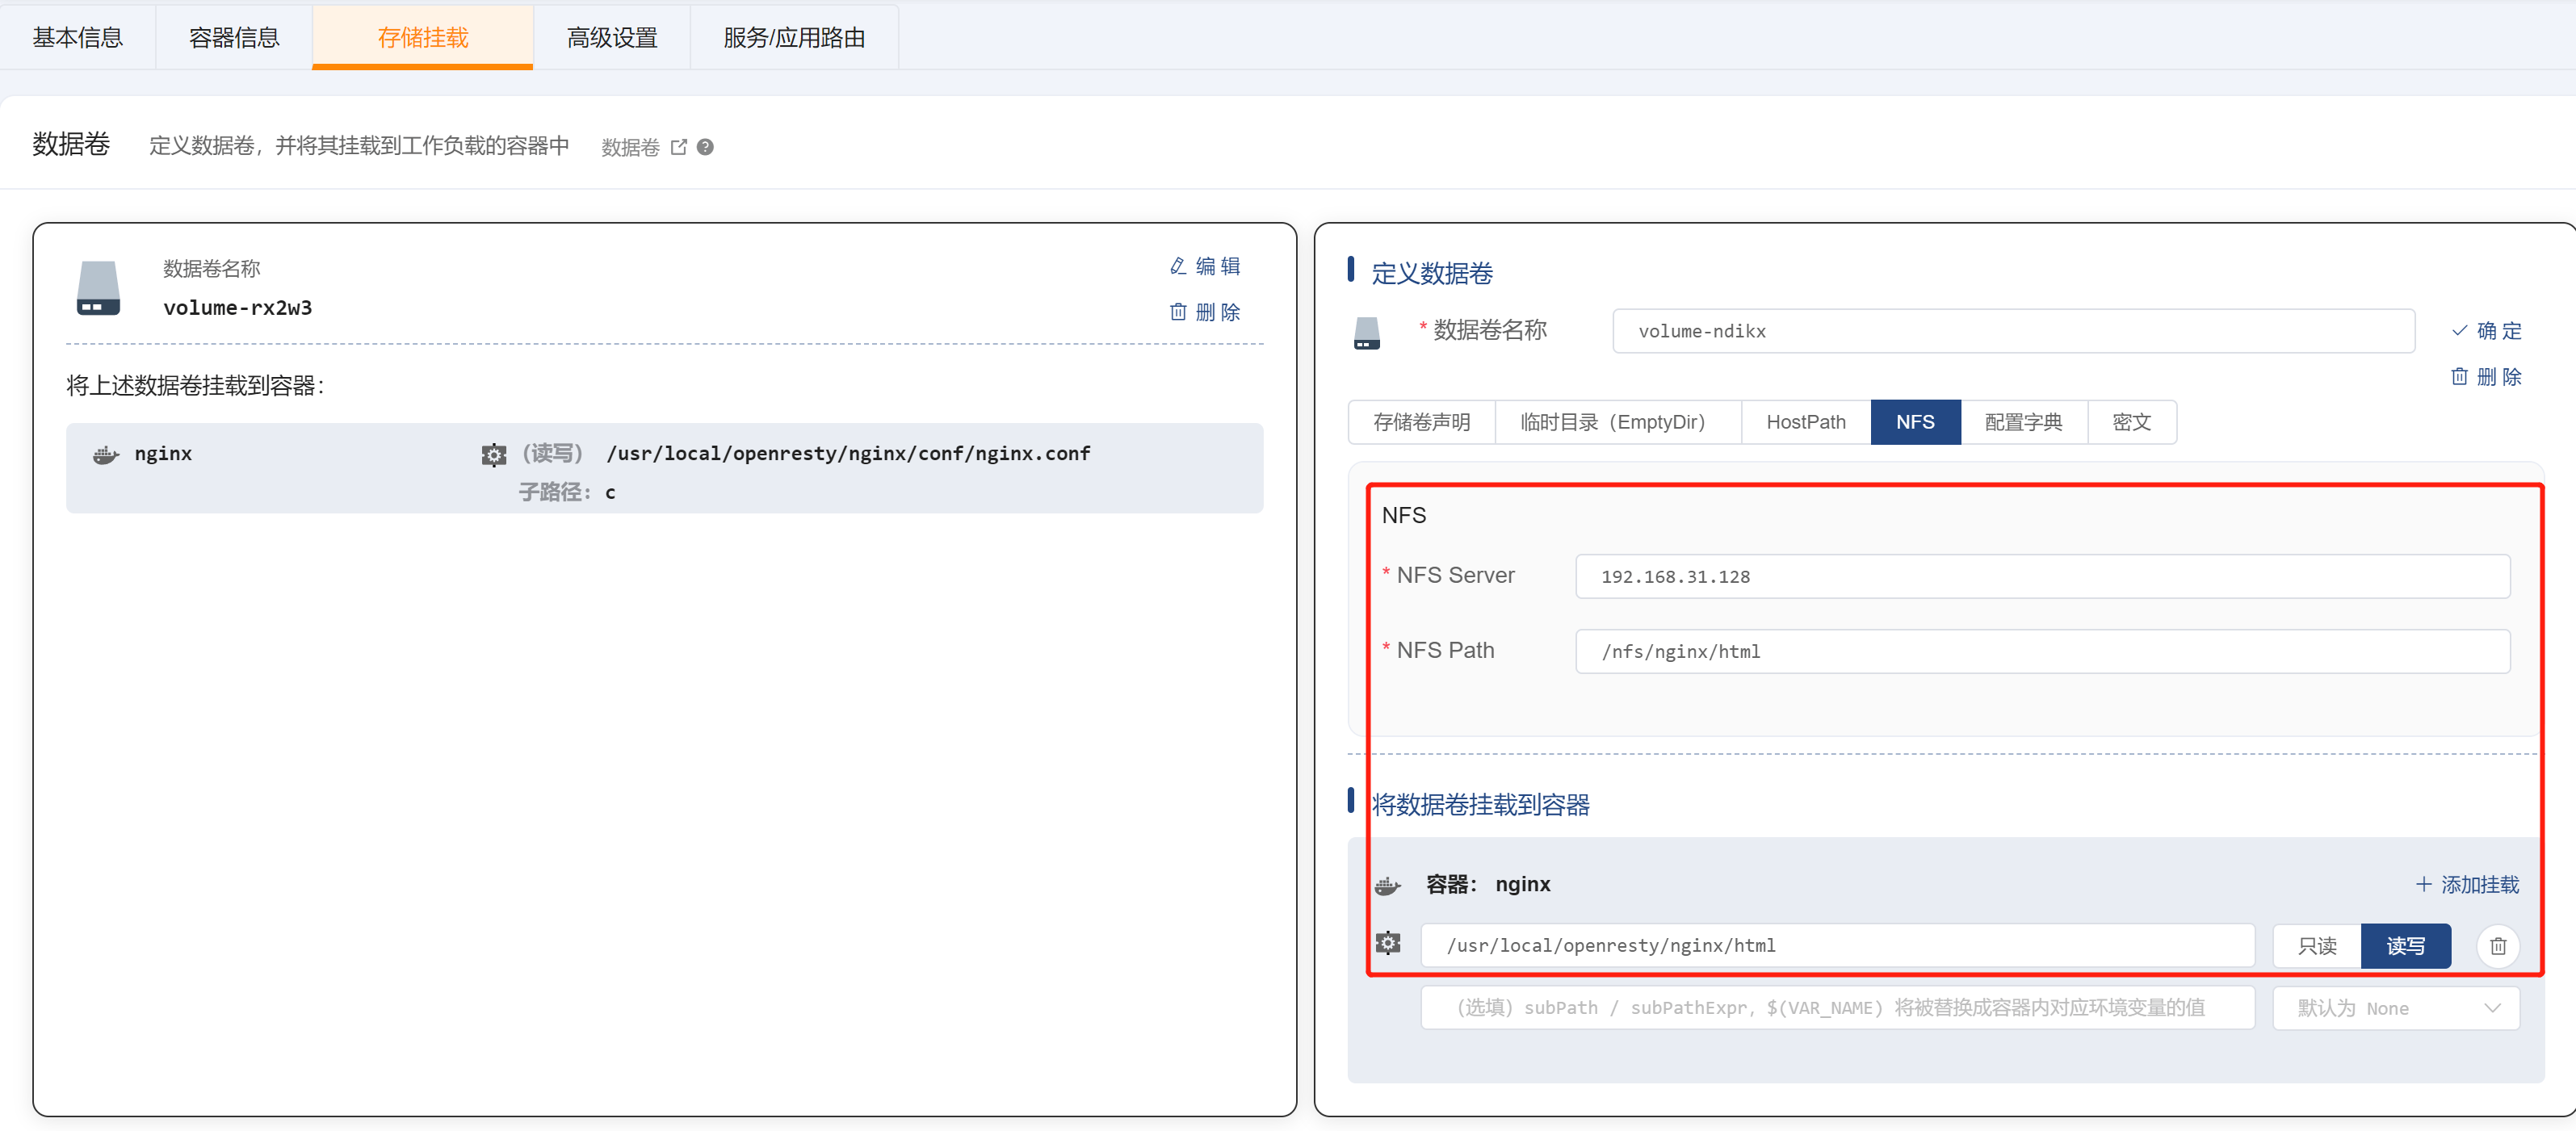
Task: Keep the mount as 读写 read-write mode
Action: [2406, 945]
